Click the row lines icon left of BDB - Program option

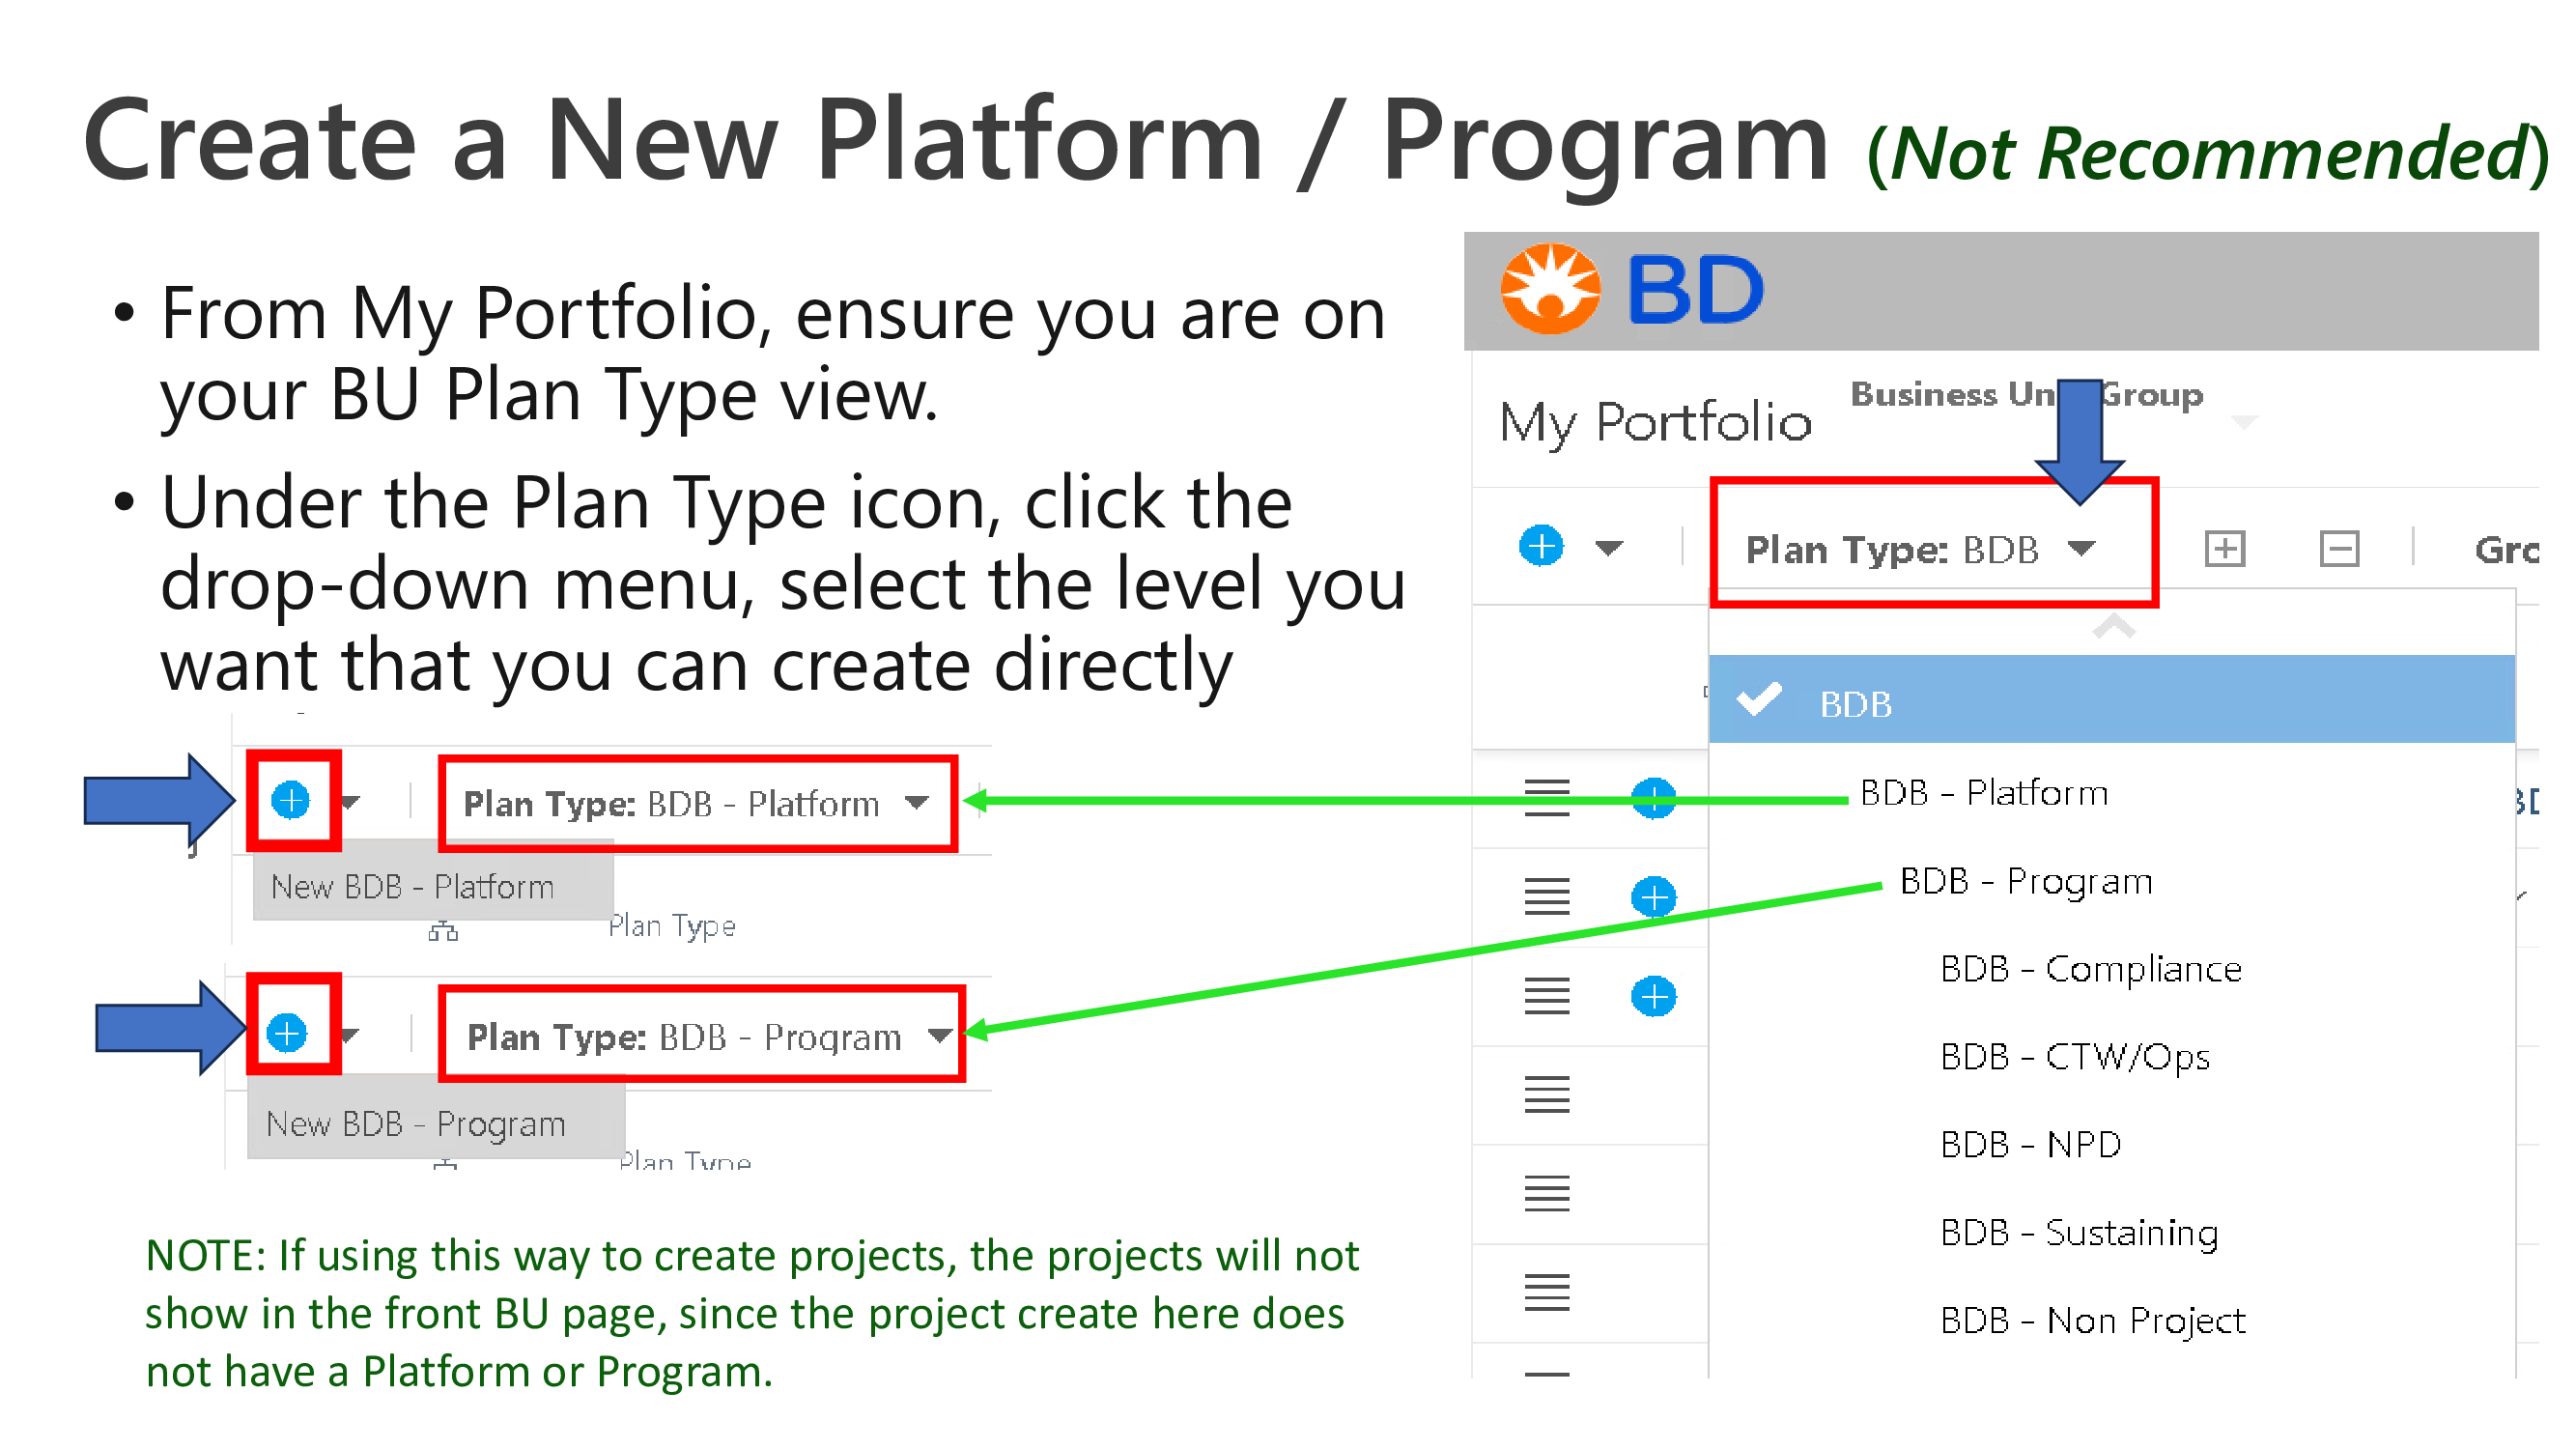[x=1546, y=896]
